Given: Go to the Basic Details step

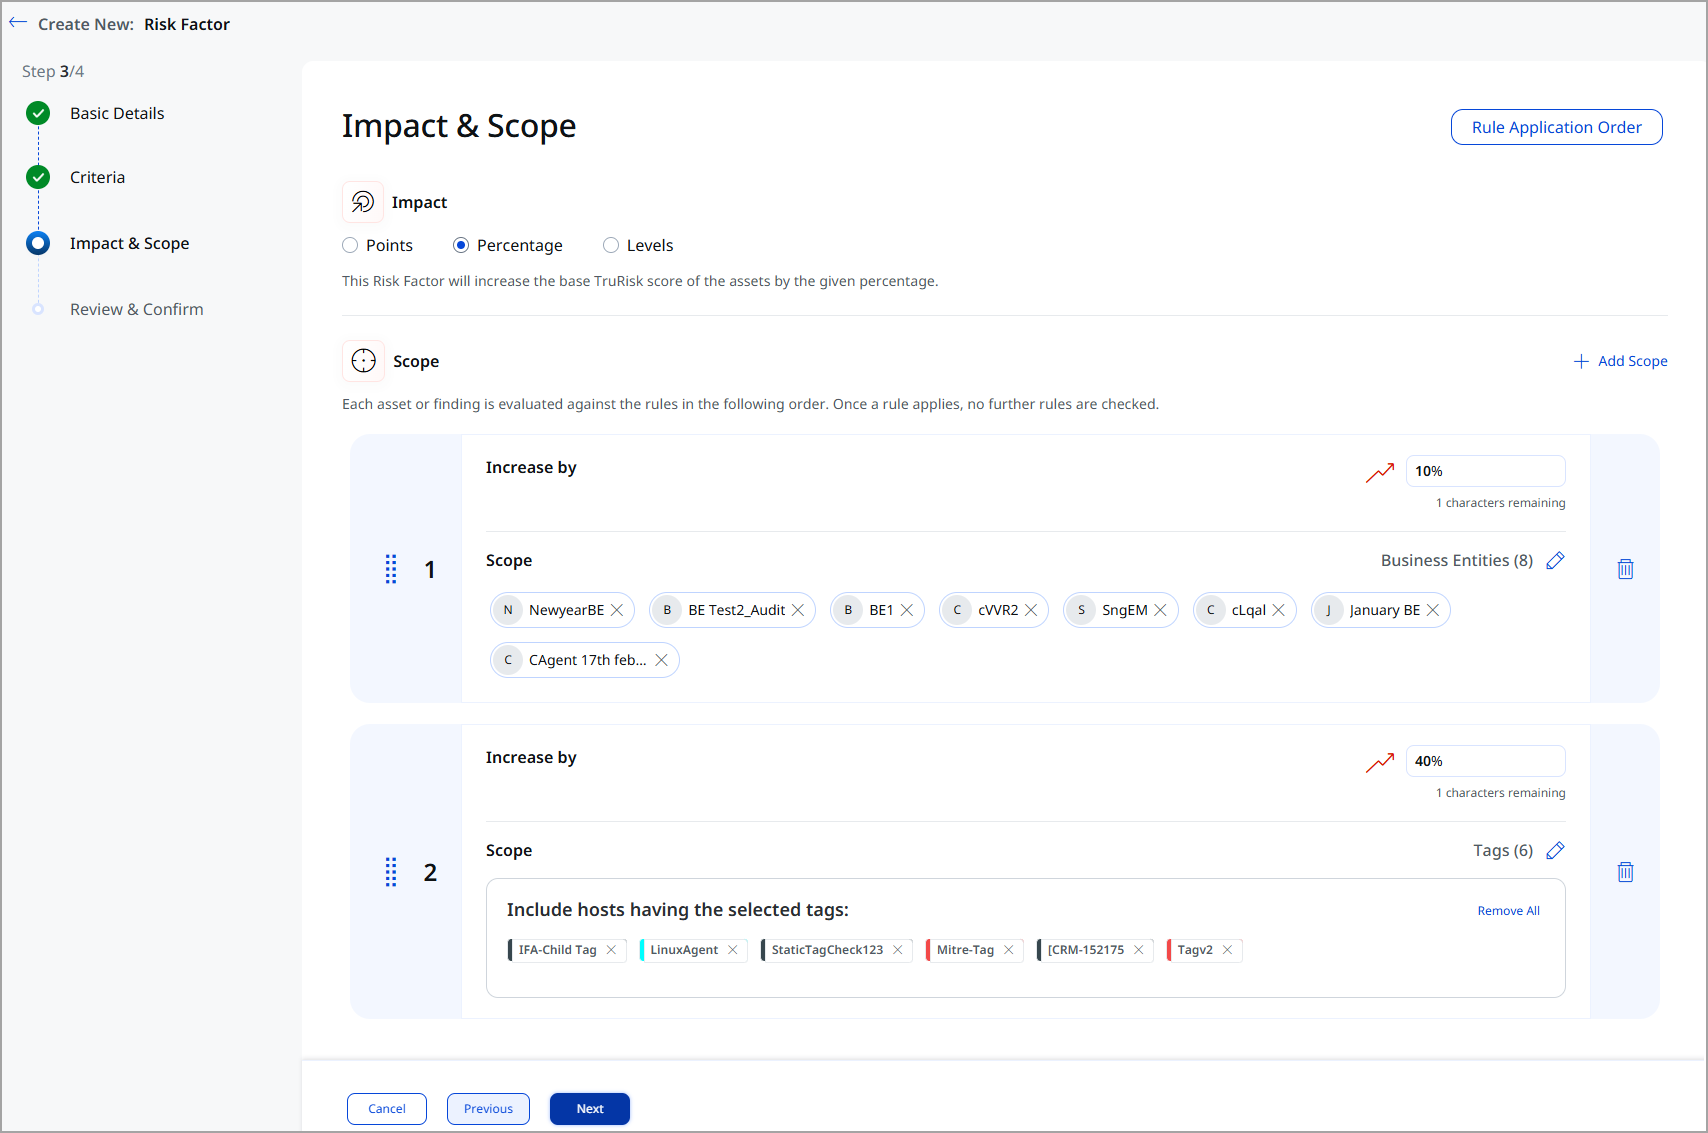Looking at the screenshot, I should [x=117, y=113].
